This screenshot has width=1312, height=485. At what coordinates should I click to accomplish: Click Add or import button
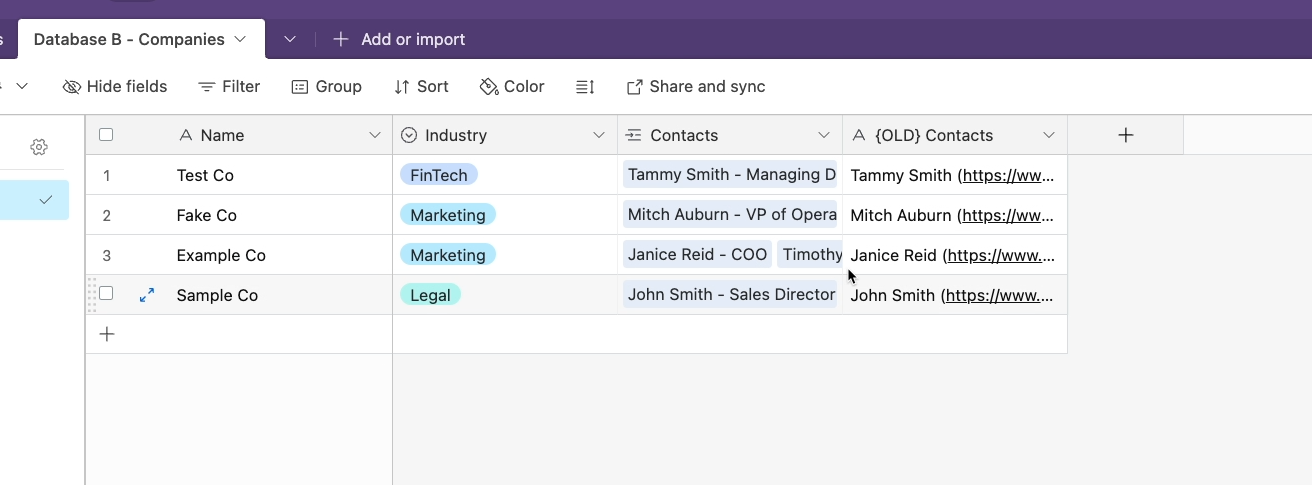coord(399,40)
